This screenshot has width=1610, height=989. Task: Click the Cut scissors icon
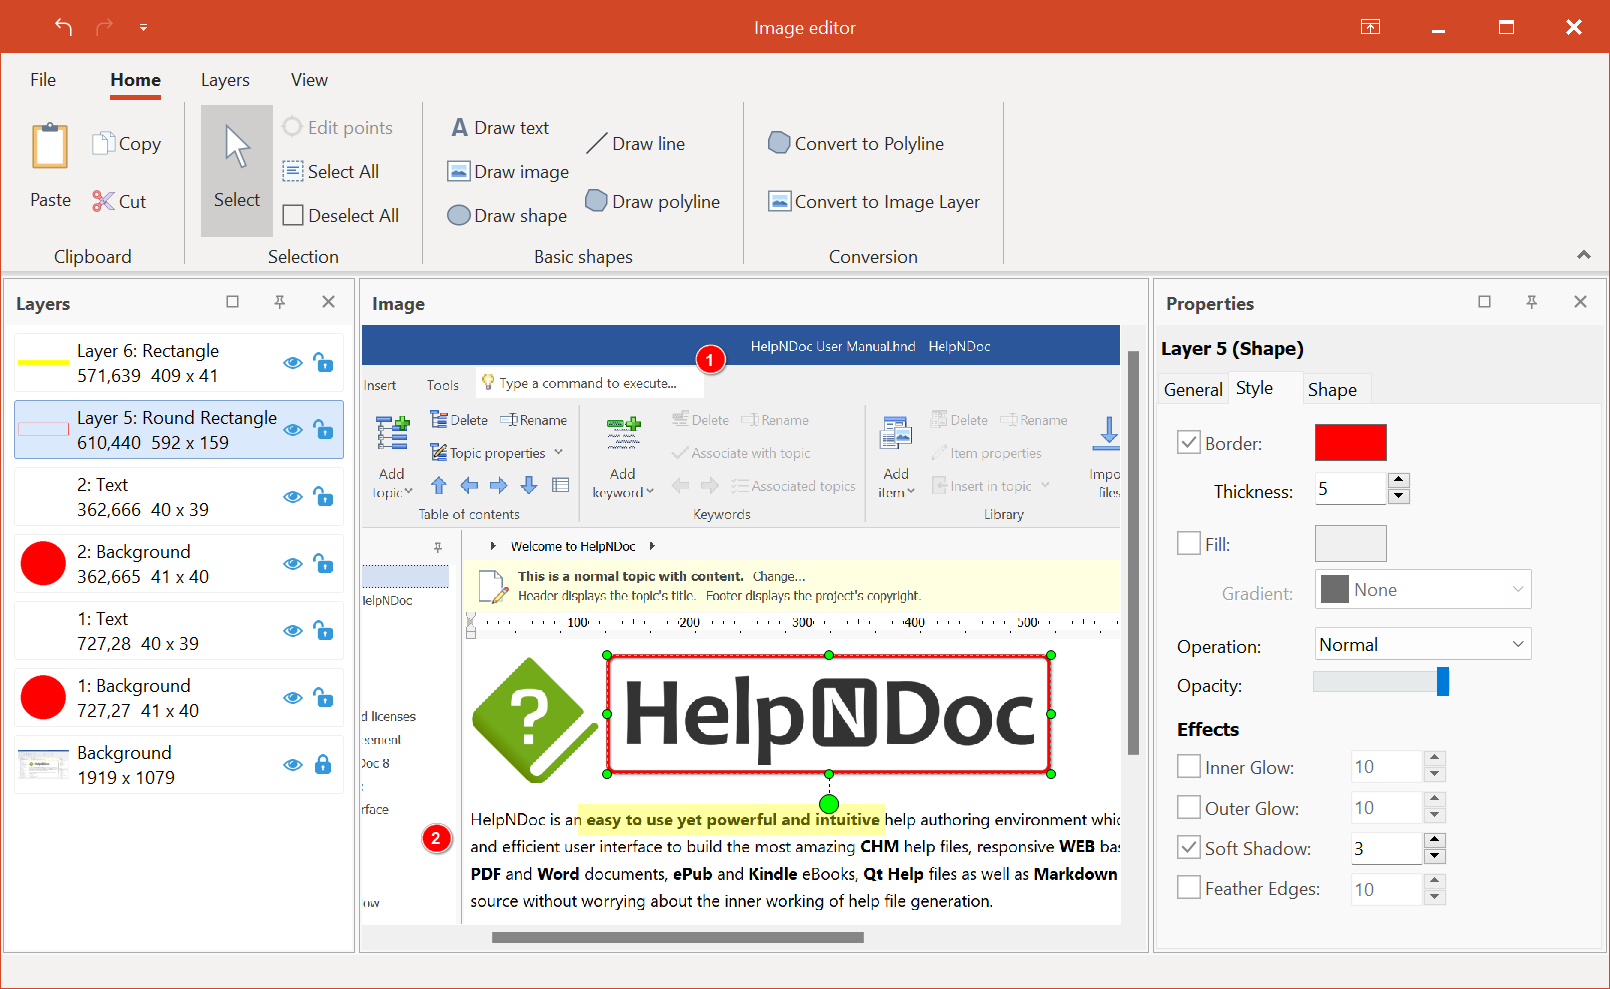(104, 201)
